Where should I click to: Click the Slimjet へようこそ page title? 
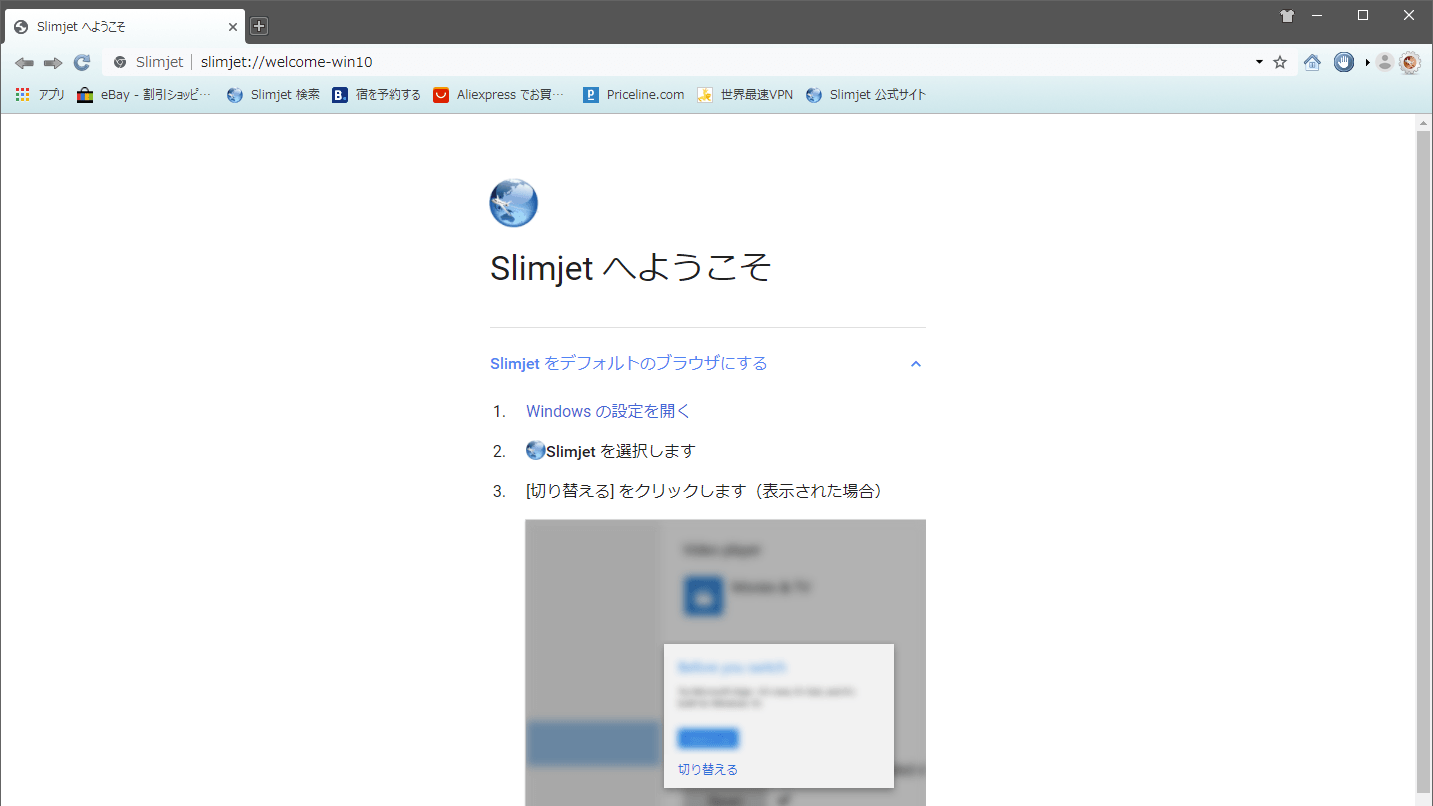tap(630, 268)
